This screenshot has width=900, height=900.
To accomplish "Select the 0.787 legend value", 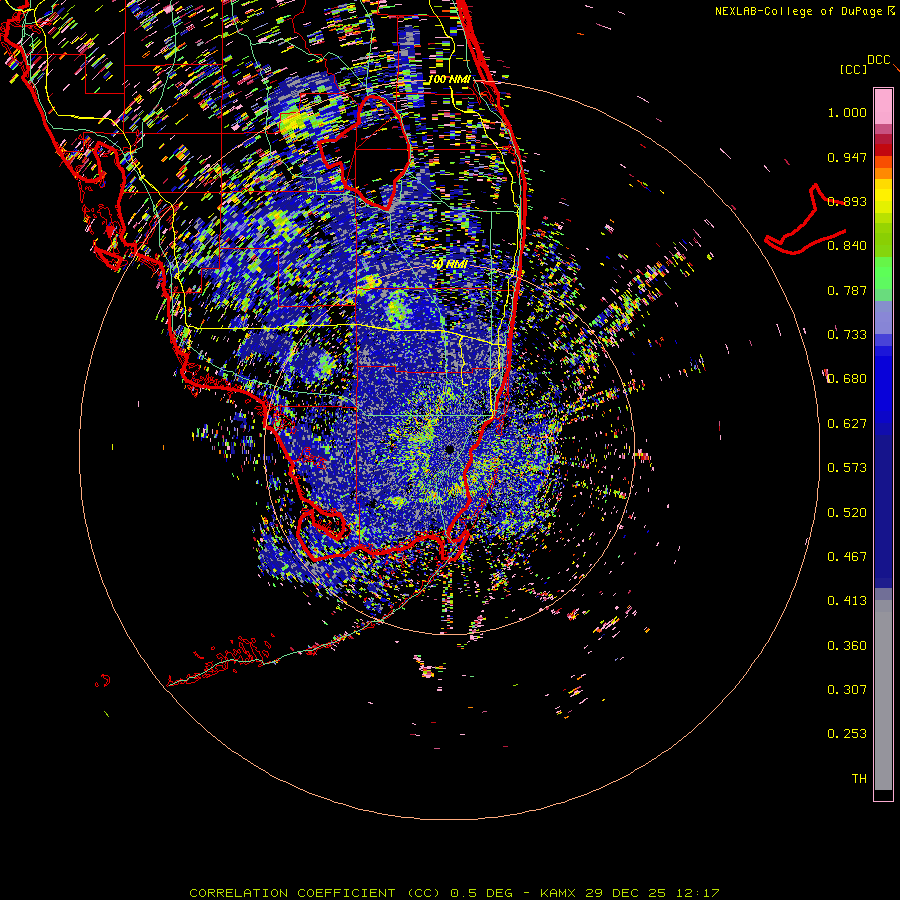I will pos(847,290).
